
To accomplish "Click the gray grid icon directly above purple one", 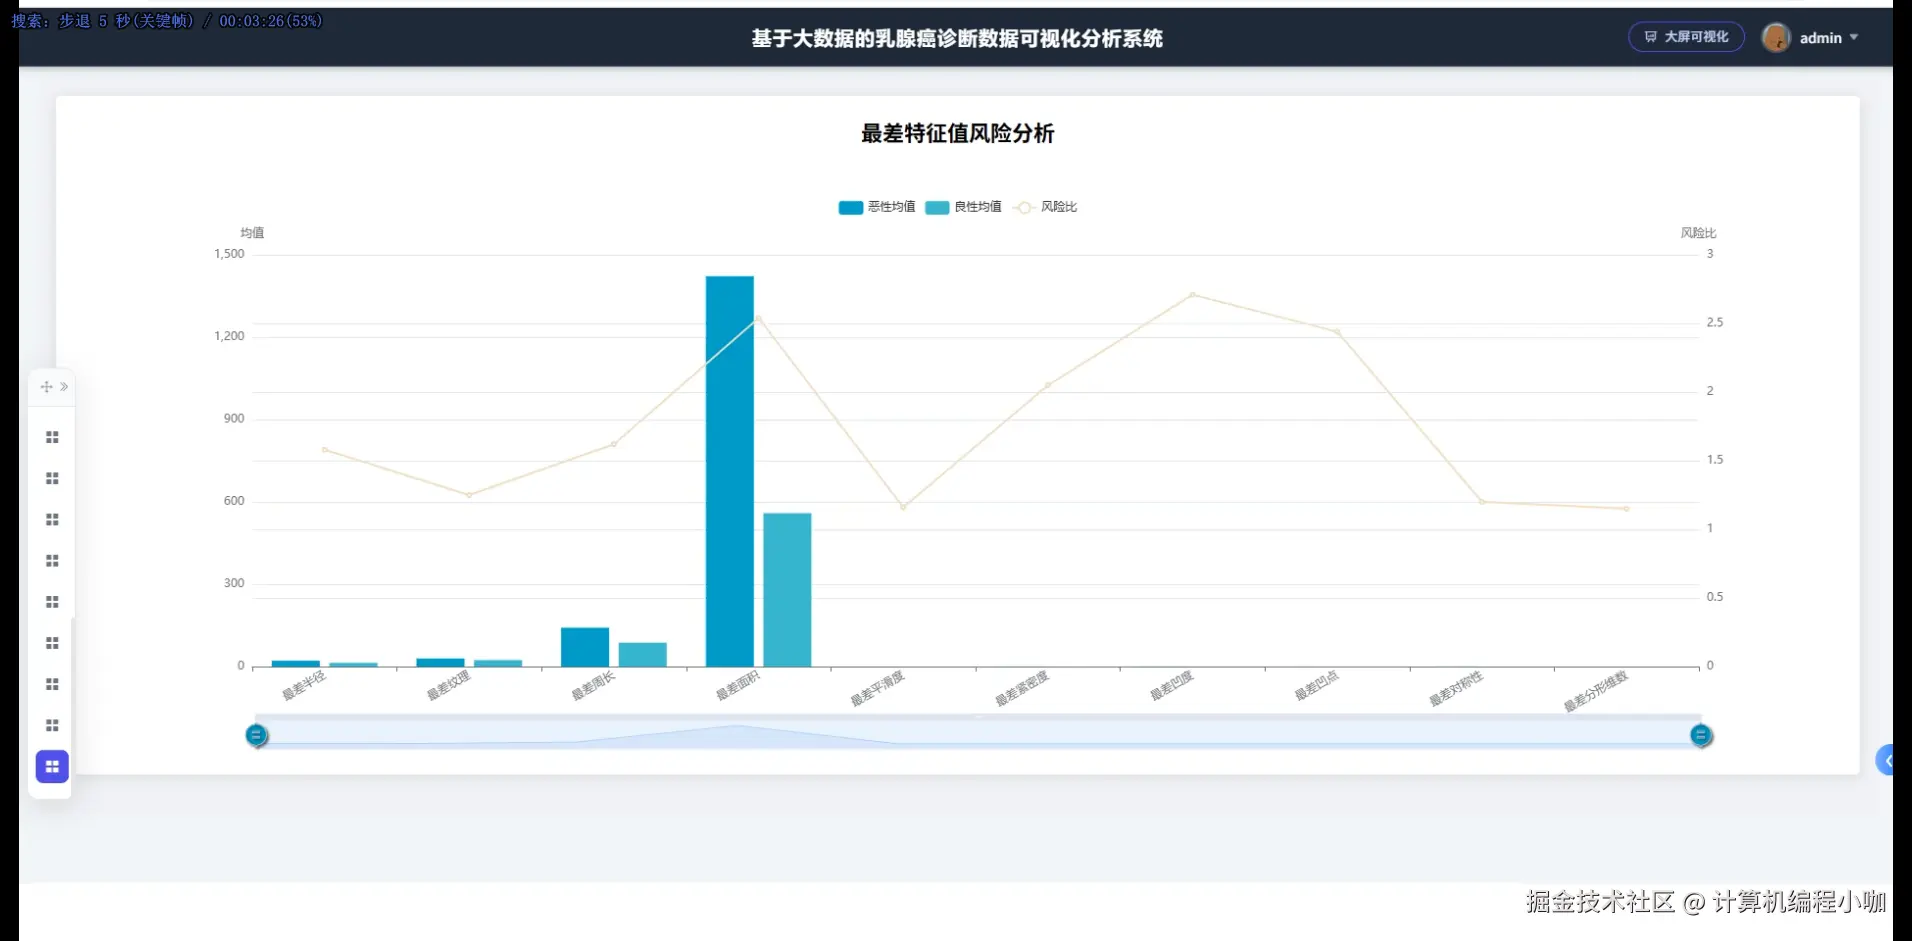I will click(52, 725).
